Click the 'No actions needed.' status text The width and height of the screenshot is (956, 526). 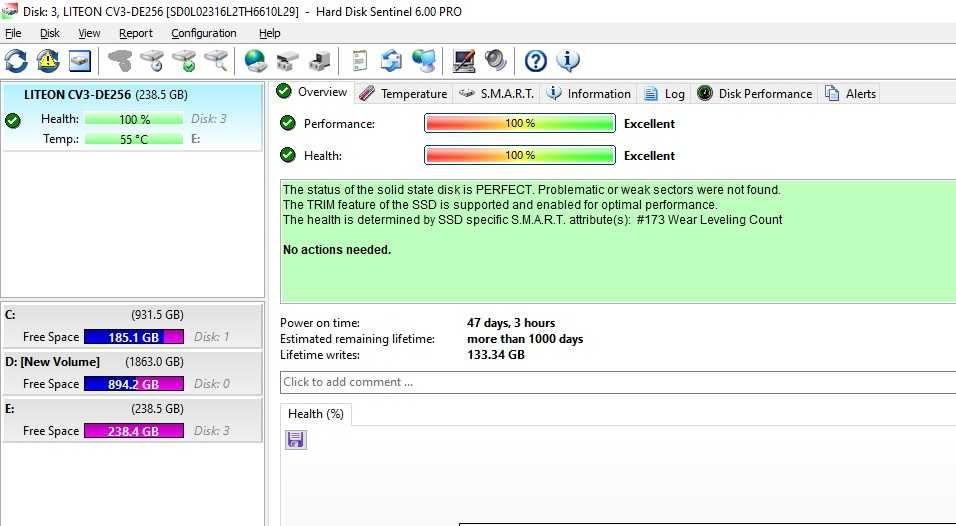[x=337, y=250]
